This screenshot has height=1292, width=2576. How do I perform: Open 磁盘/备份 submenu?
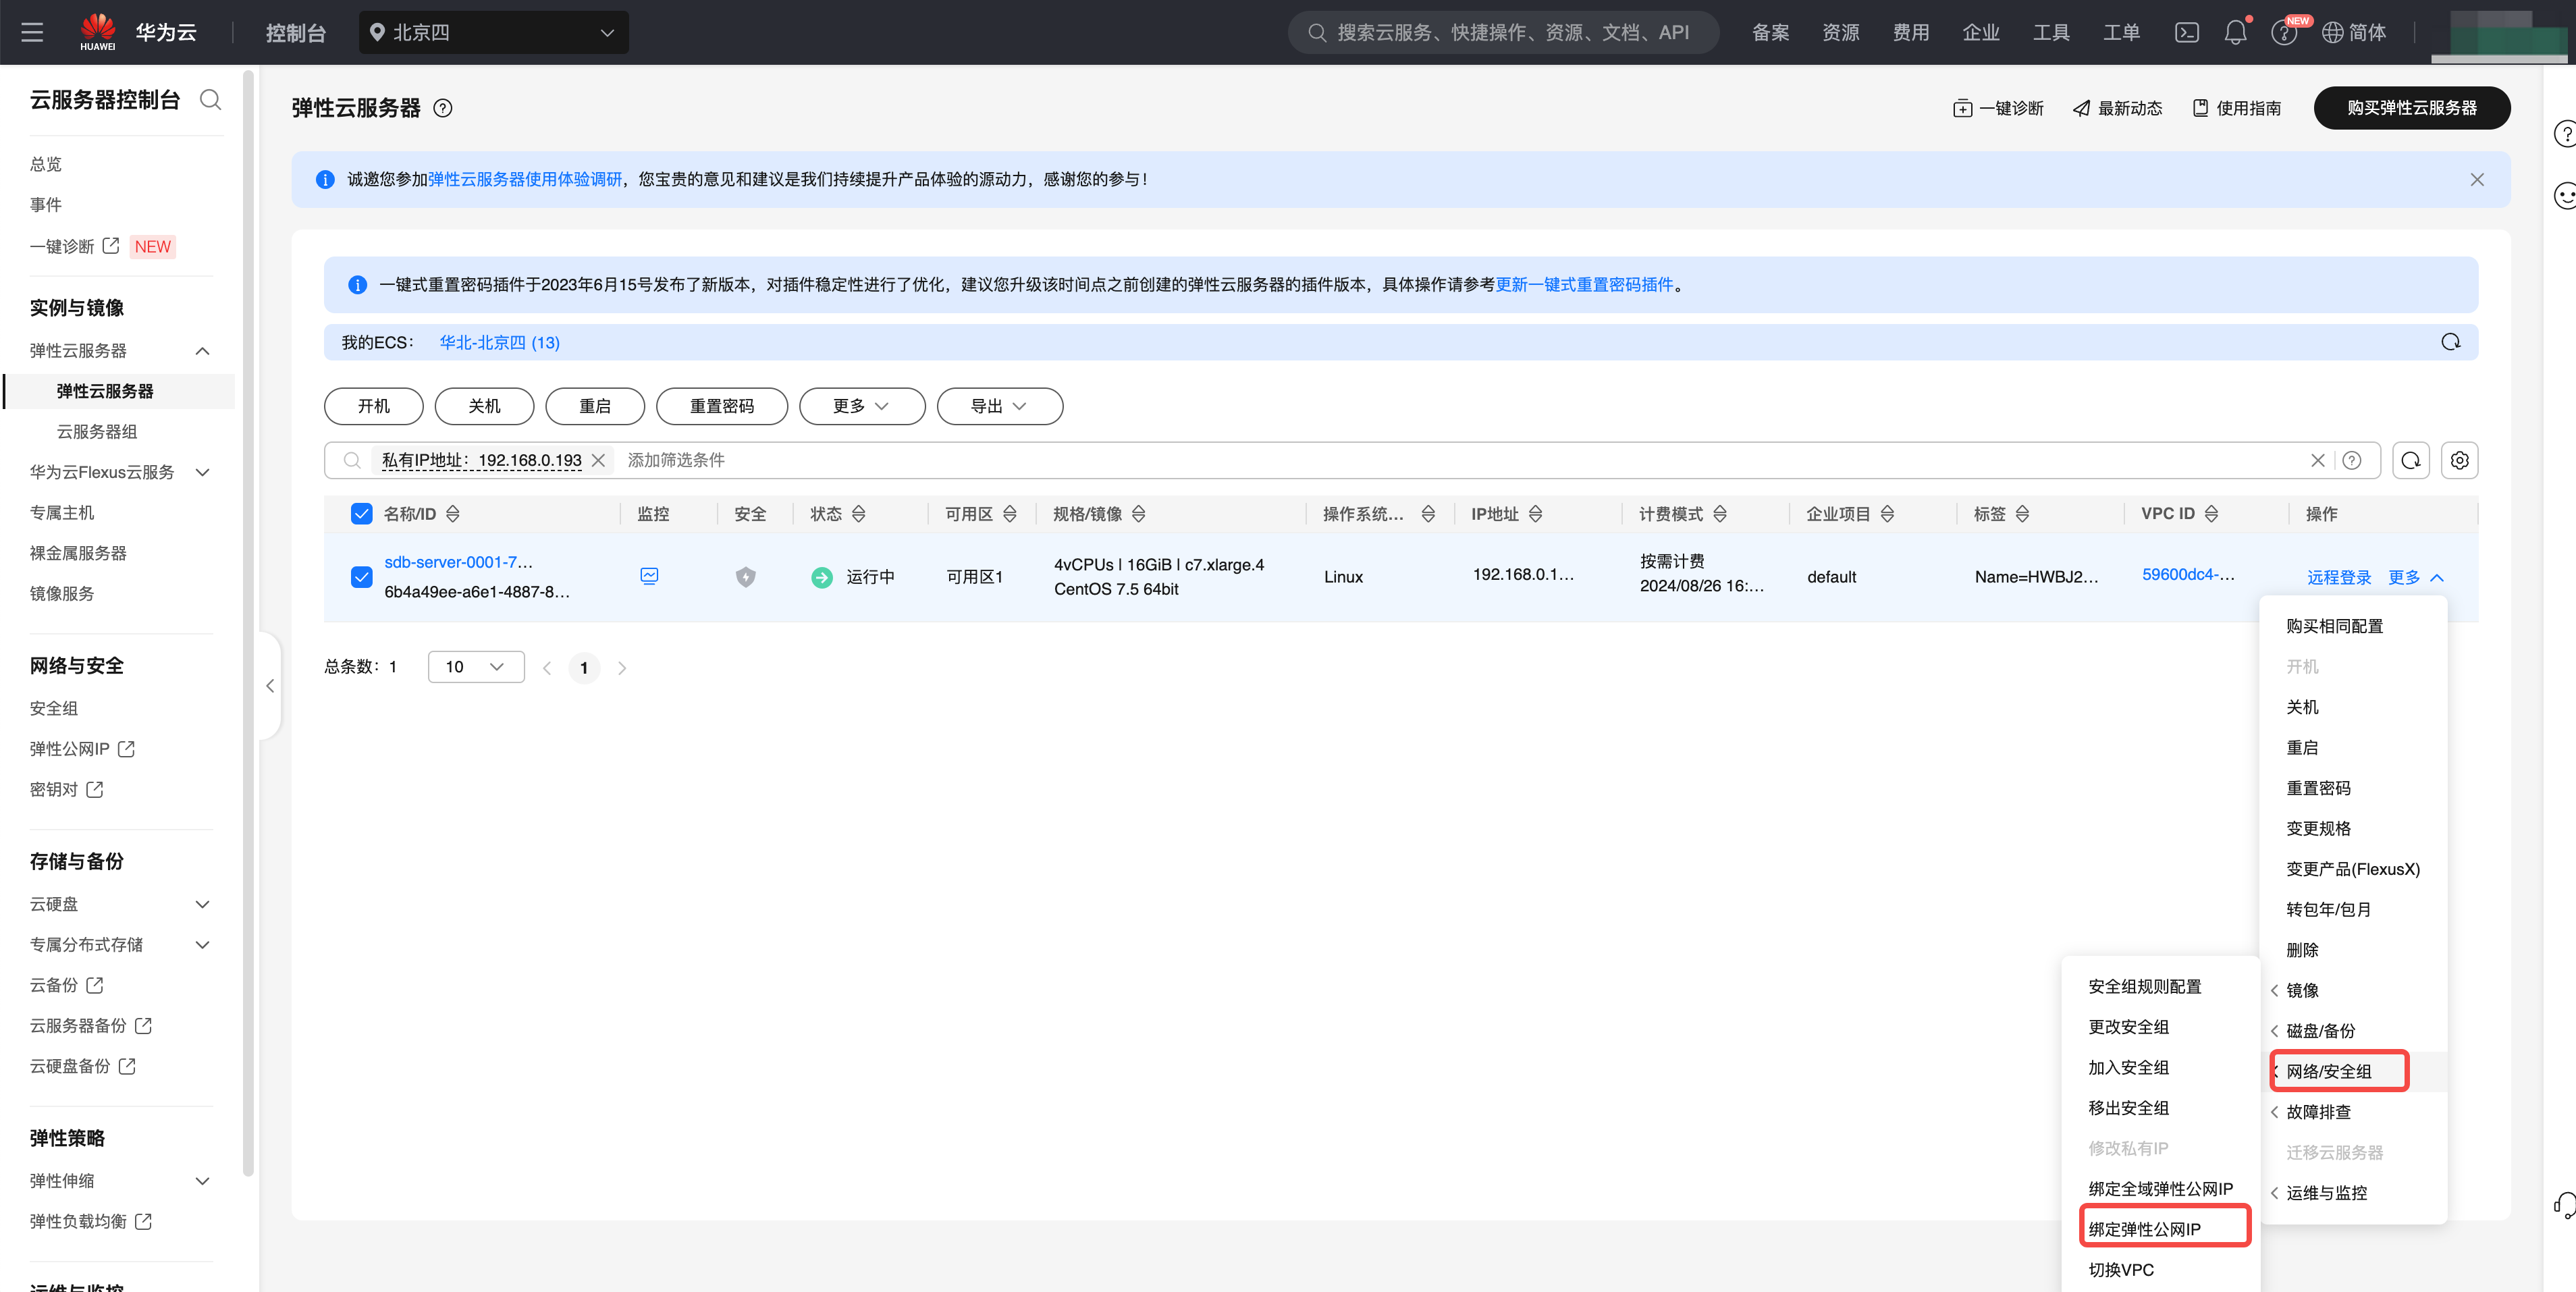click(2320, 1031)
